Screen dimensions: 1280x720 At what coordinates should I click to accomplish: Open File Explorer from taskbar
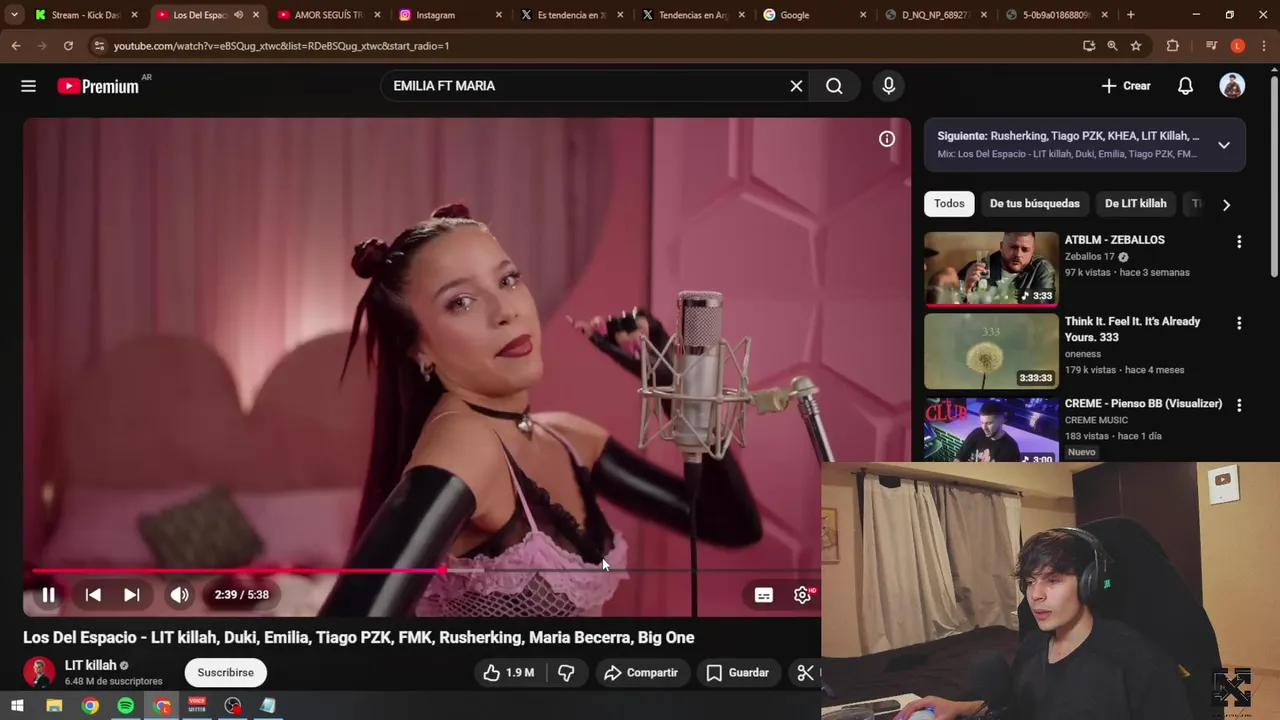point(54,706)
